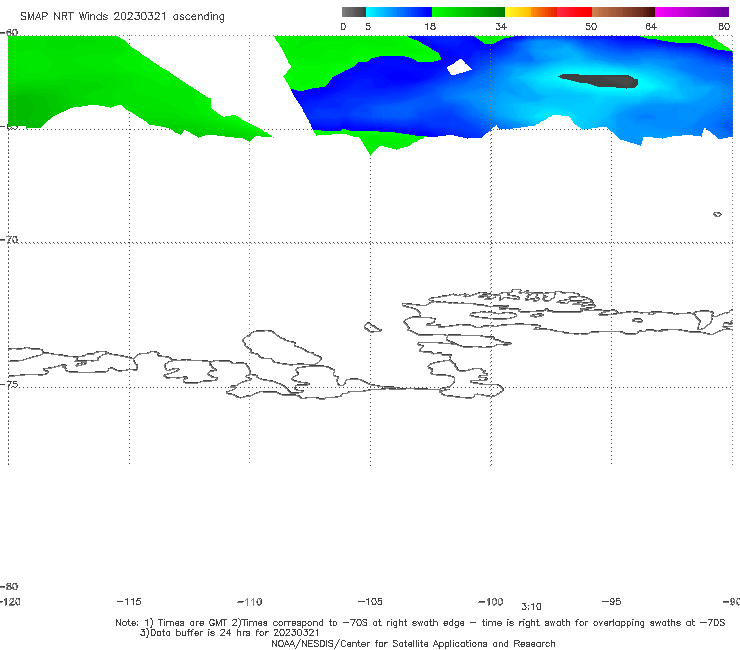Click the longitude label '-105'

tap(370, 602)
